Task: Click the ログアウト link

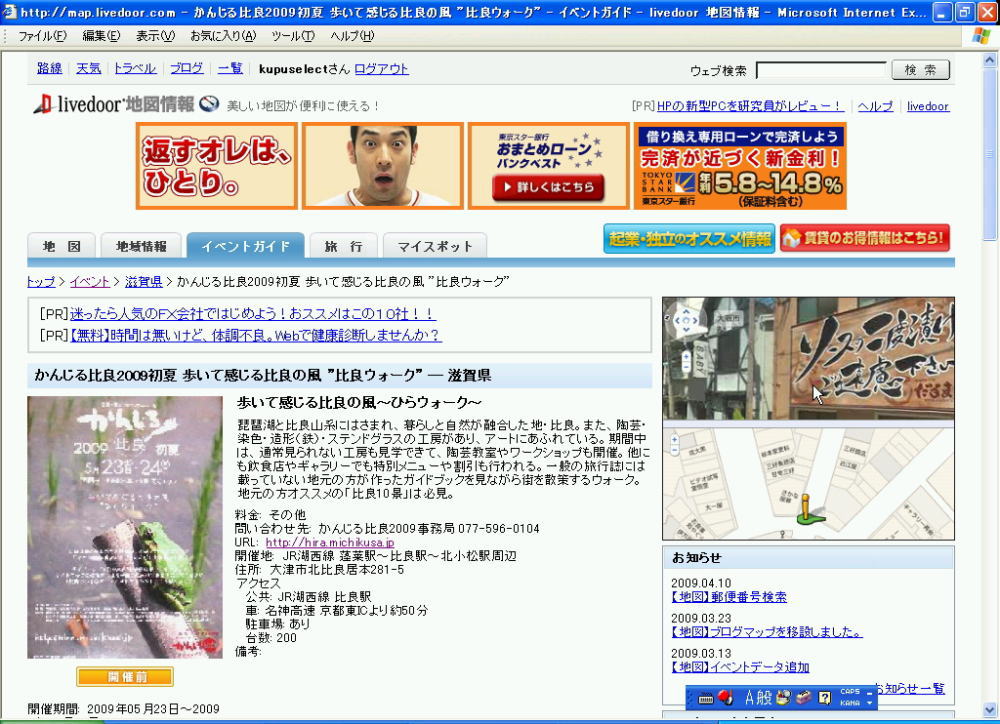Action: point(381,69)
